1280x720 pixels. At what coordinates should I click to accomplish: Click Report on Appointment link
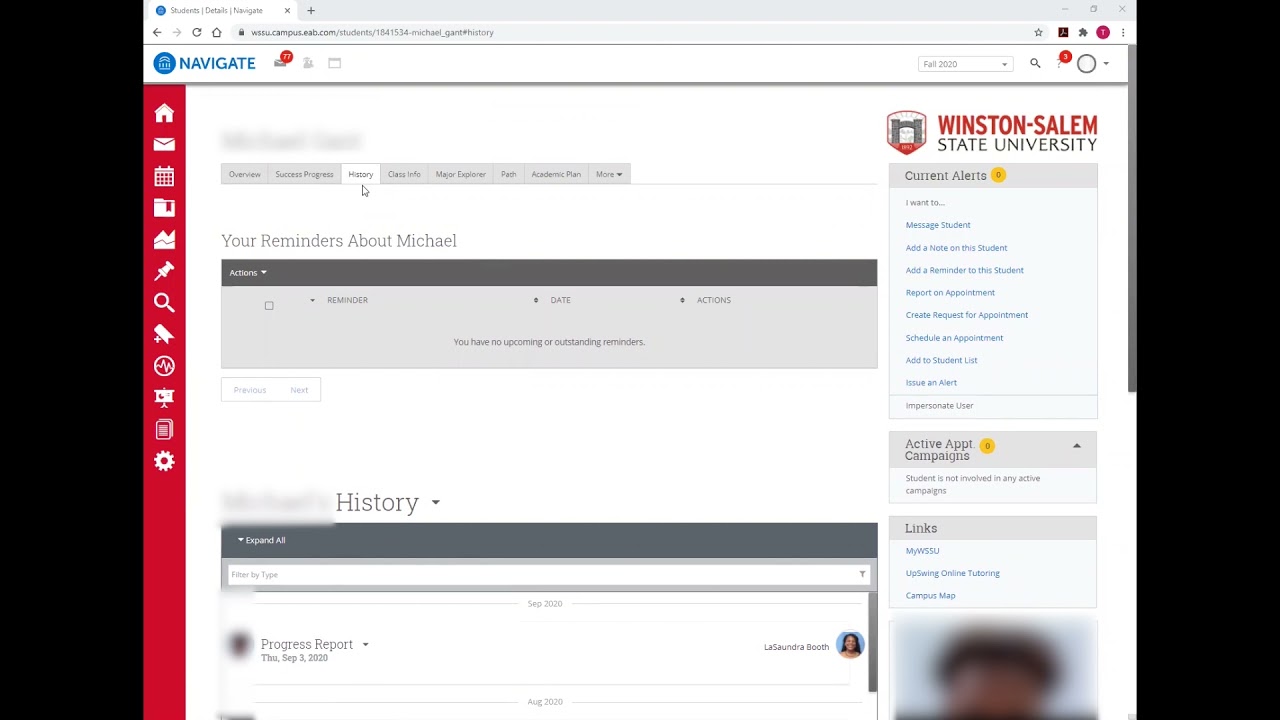(950, 293)
